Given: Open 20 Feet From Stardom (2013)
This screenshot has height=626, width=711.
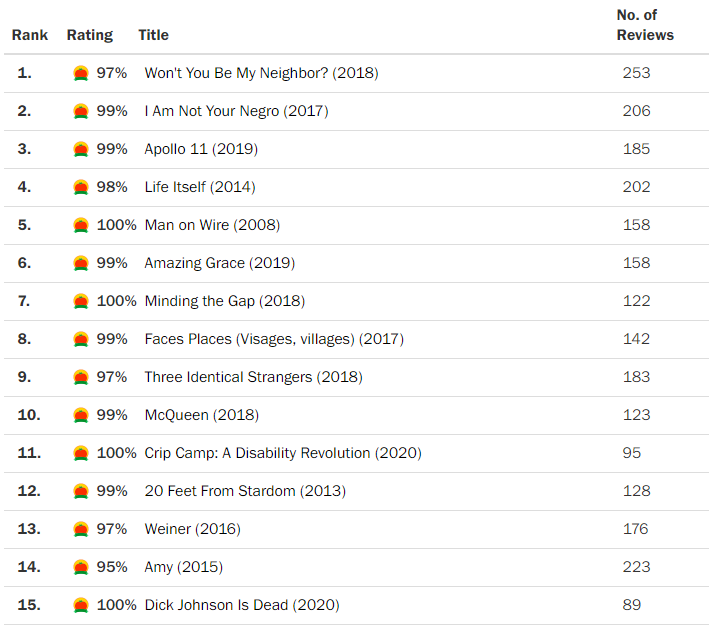Looking at the screenshot, I should pyautogui.click(x=245, y=491).
